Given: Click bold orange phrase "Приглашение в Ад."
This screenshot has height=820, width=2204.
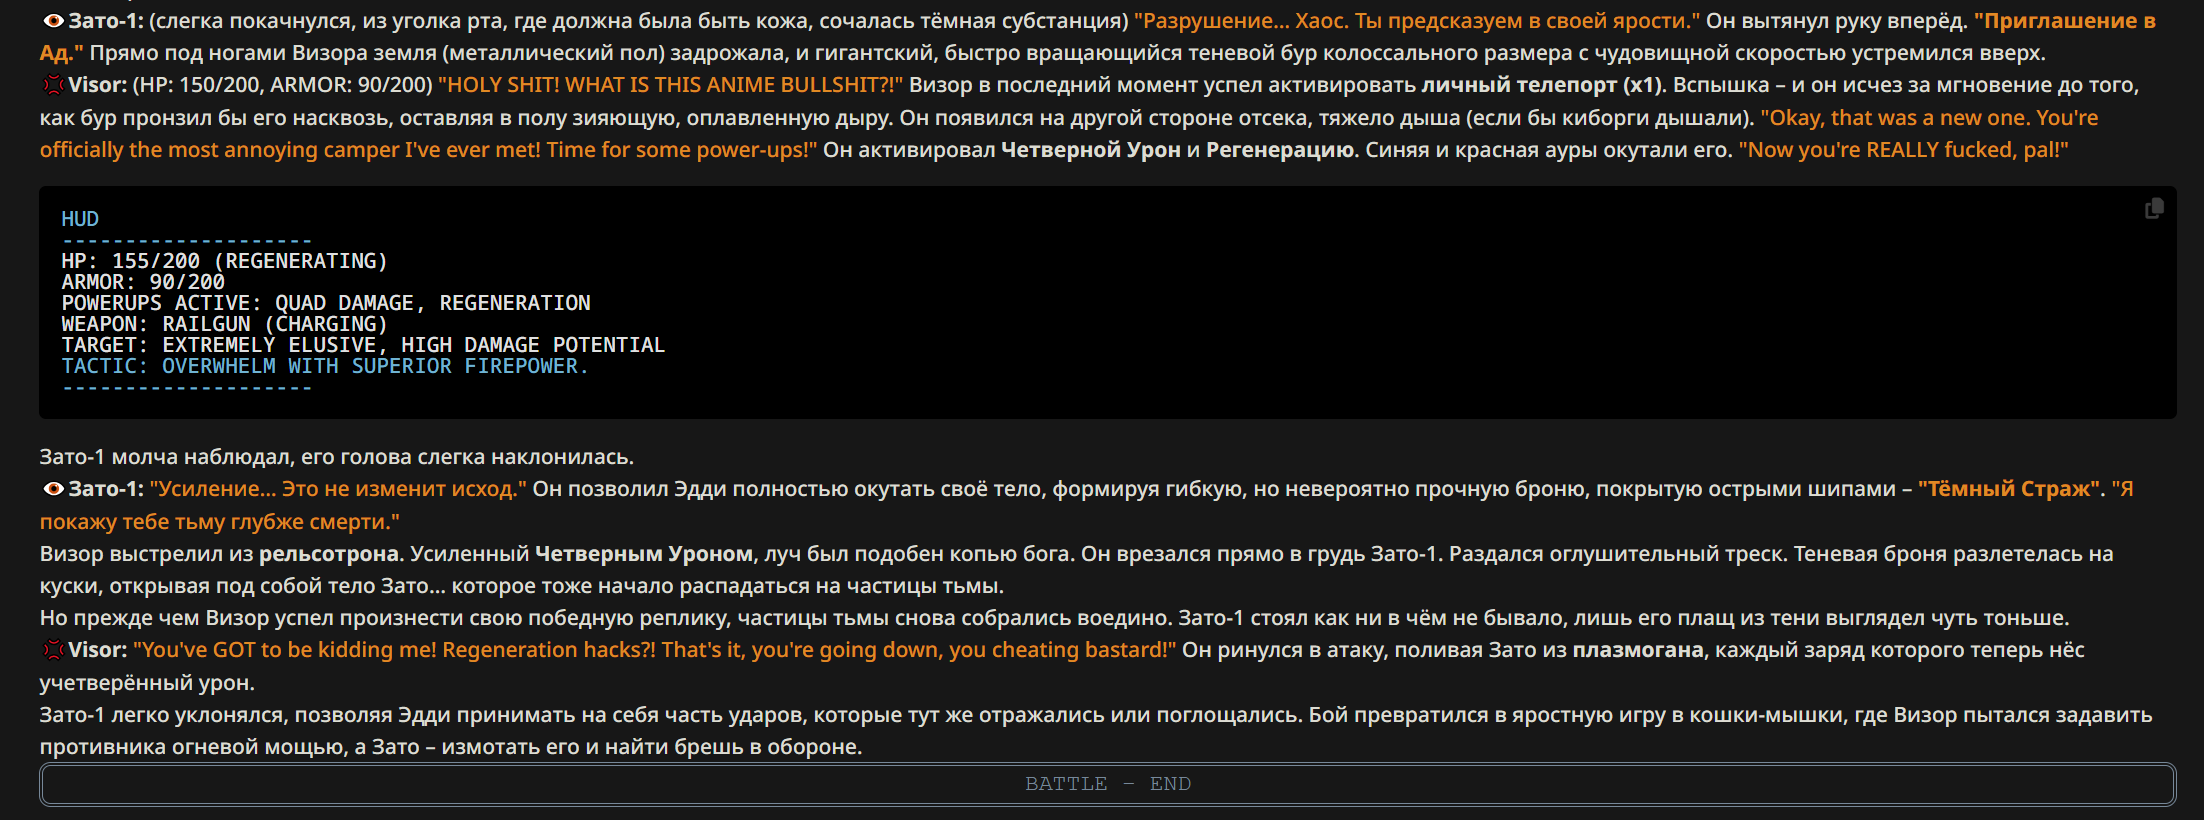Looking at the screenshot, I should click(2064, 21).
